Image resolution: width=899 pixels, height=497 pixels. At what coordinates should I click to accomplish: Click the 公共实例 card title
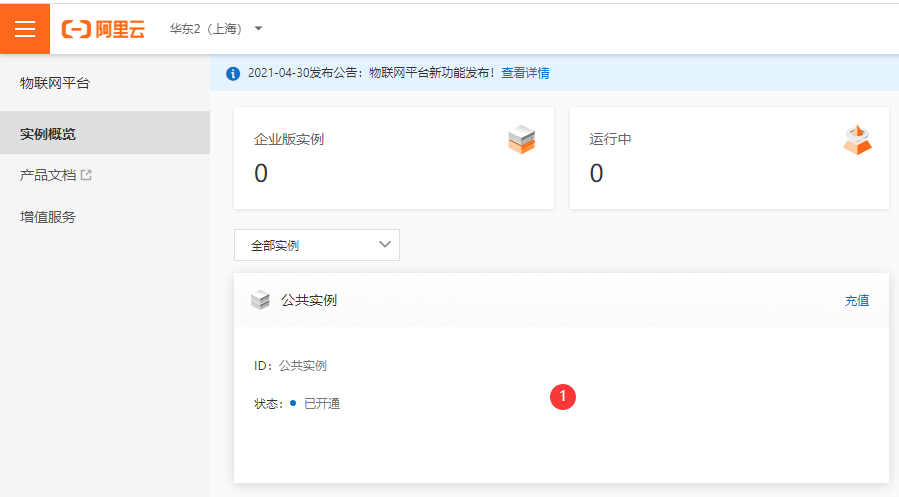(308, 300)
